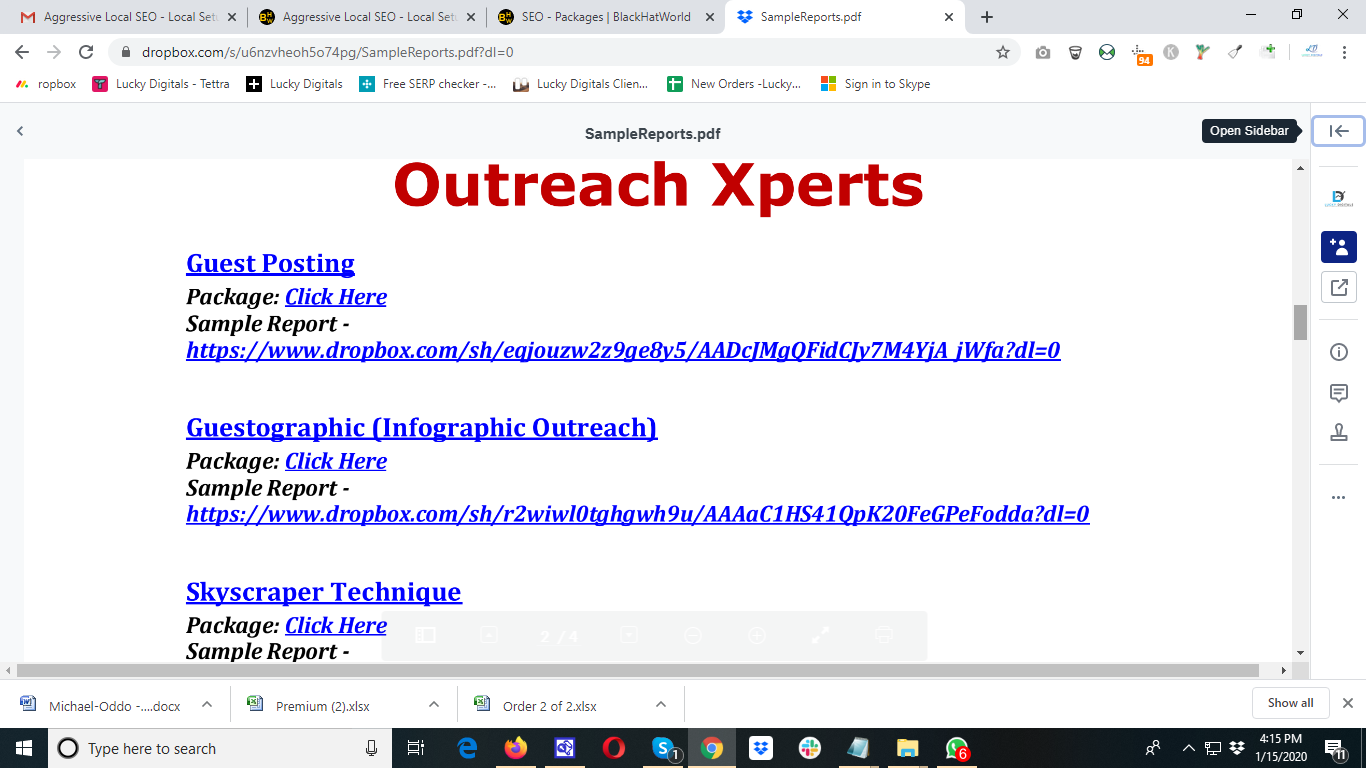Open the Guest Posting sample report Dropbox URL
1366x768 pixels.
coord(623,350)
